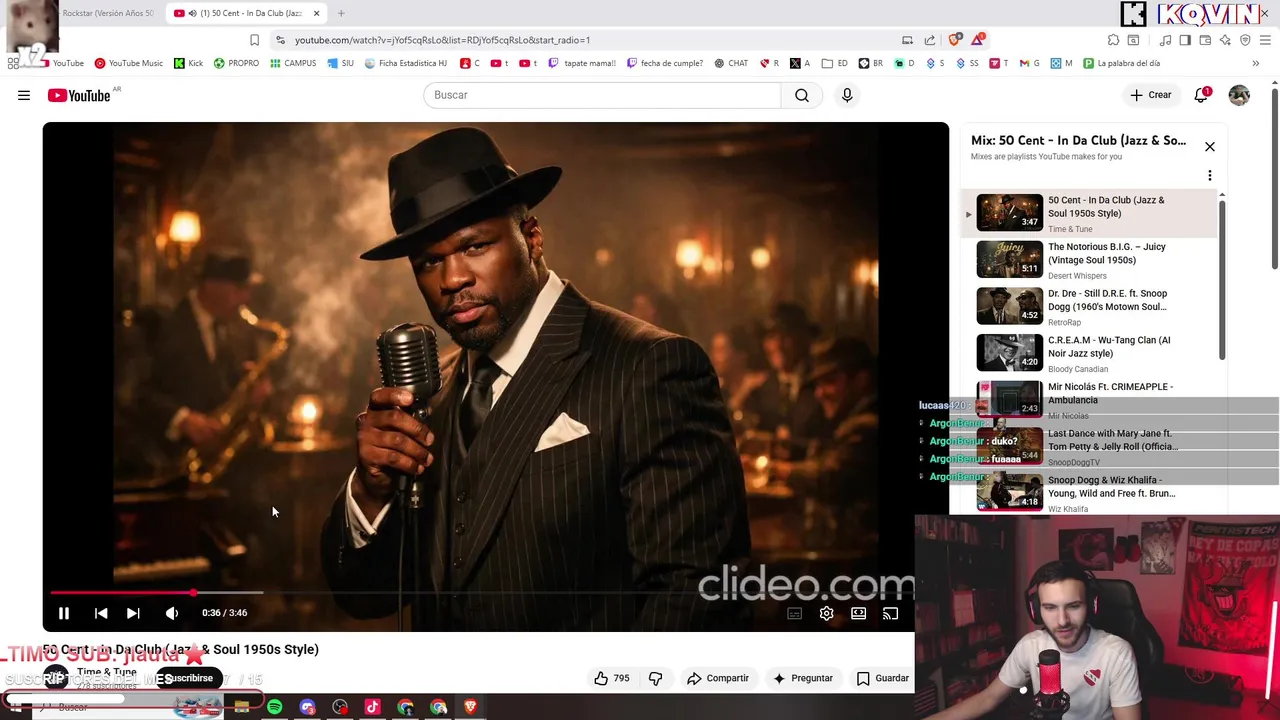Image resolution: width=1280 pixels, height=720 pixels.
Task: Bookmark this page with the bookmark icon
Action: point(254,40)
